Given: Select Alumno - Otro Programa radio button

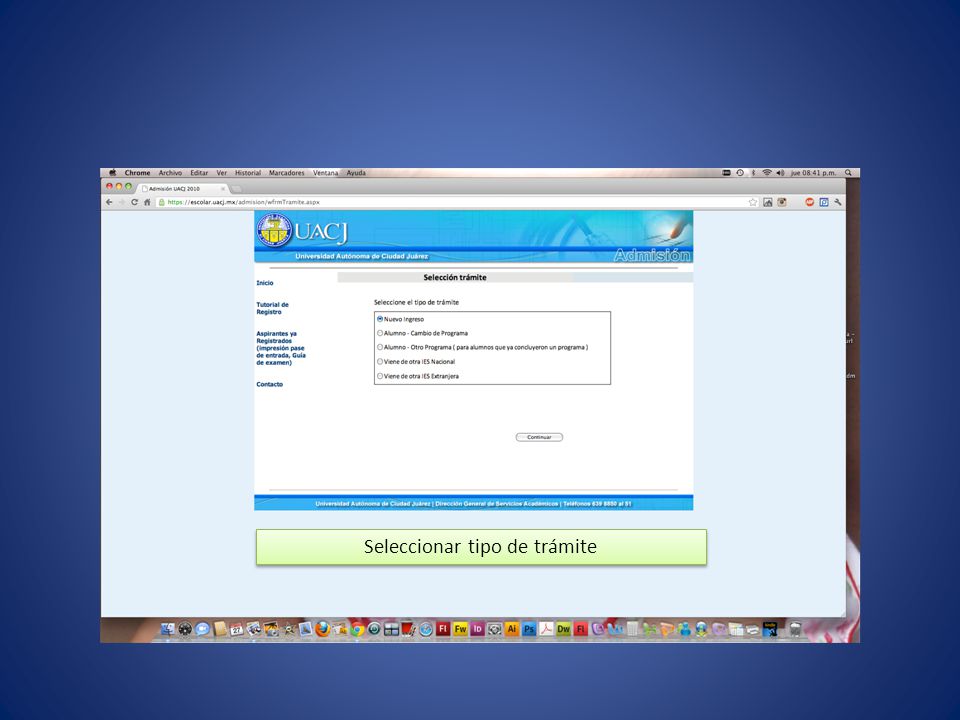Looking at the screenshot, I should click(x=380, y=347).
